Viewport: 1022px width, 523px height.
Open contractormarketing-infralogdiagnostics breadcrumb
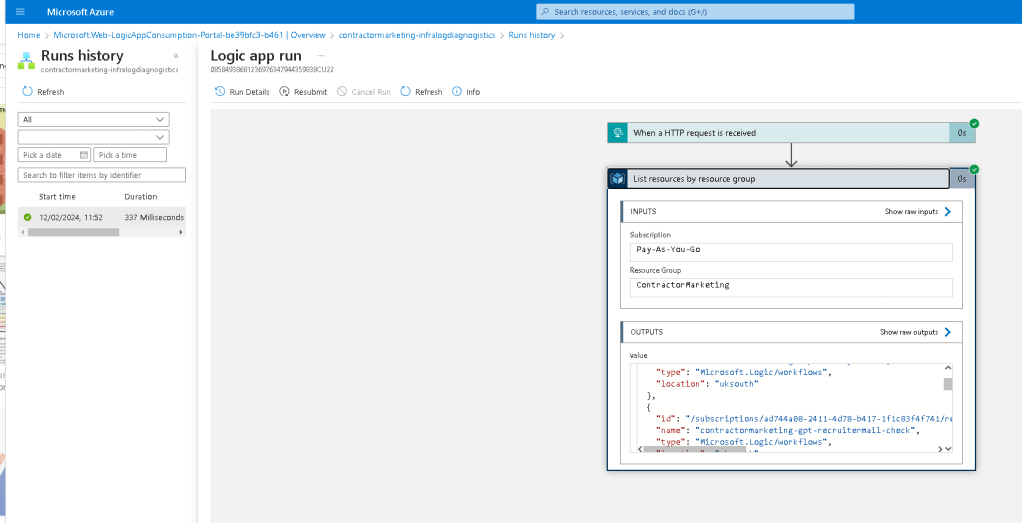pos(416,35)
